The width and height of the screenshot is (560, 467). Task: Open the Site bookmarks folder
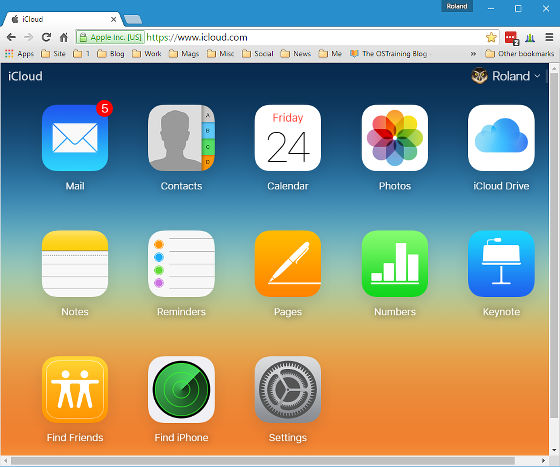coord(53,54)
